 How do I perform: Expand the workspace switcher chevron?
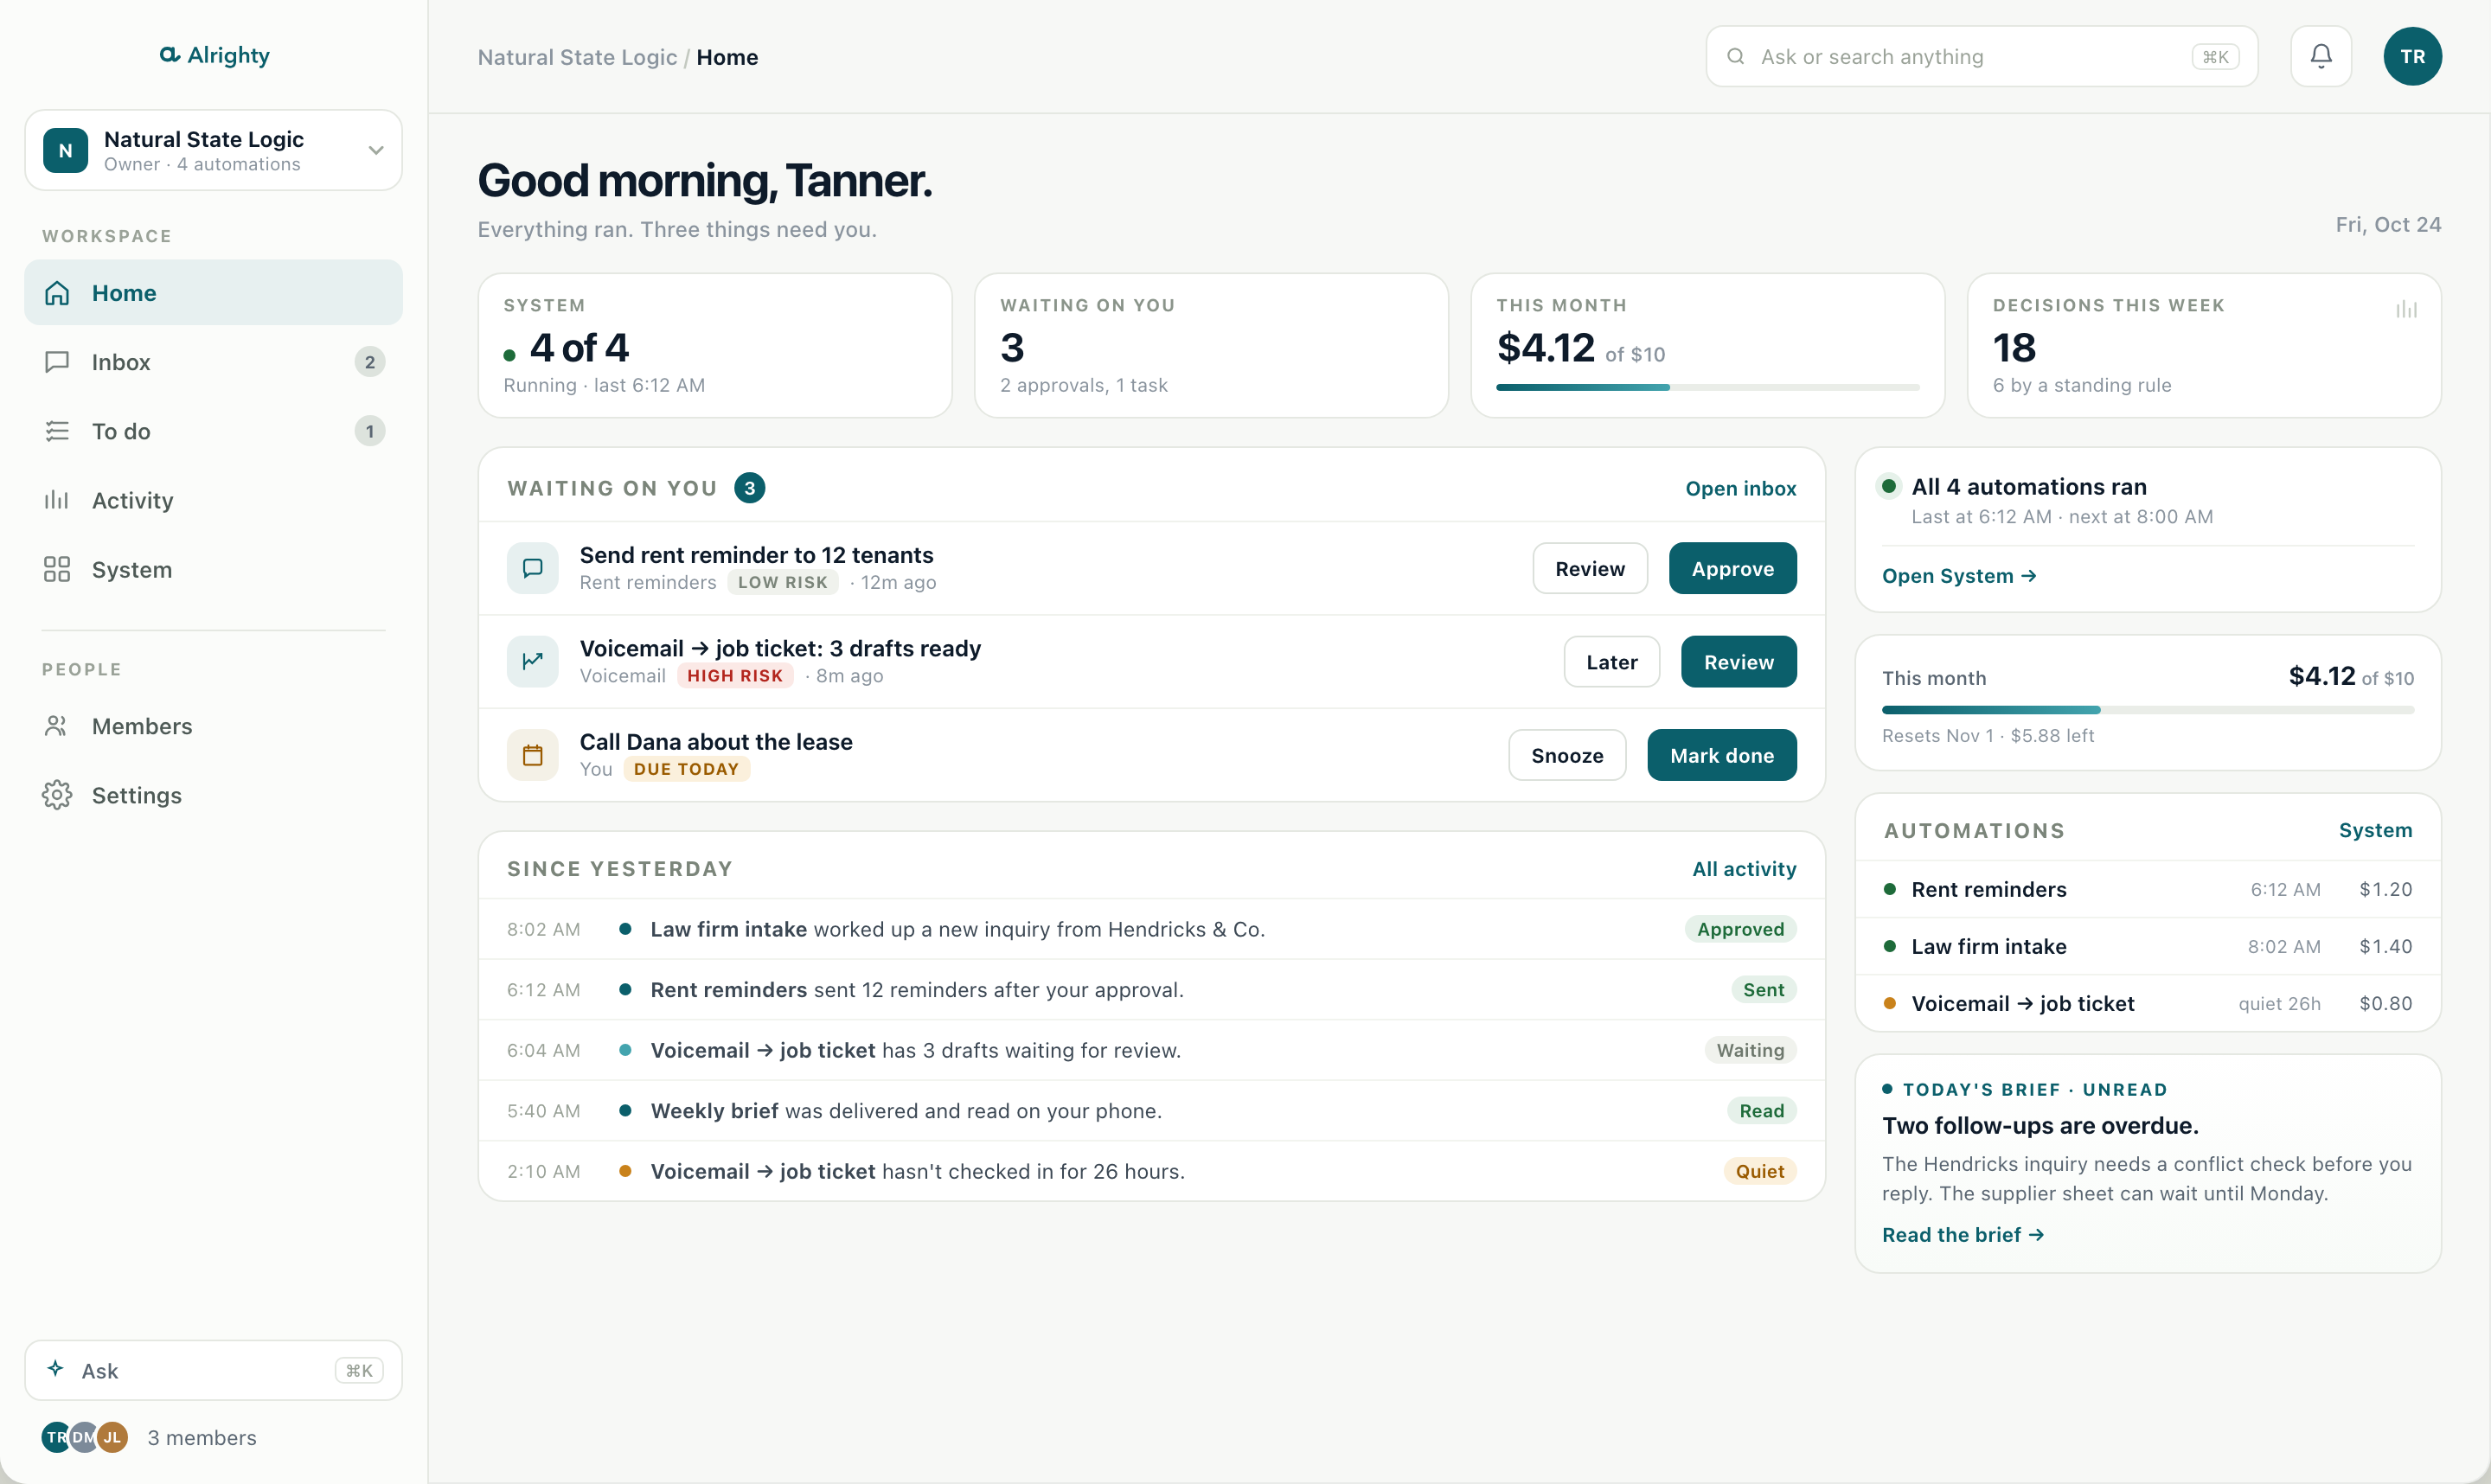click(x=376, y=150)
